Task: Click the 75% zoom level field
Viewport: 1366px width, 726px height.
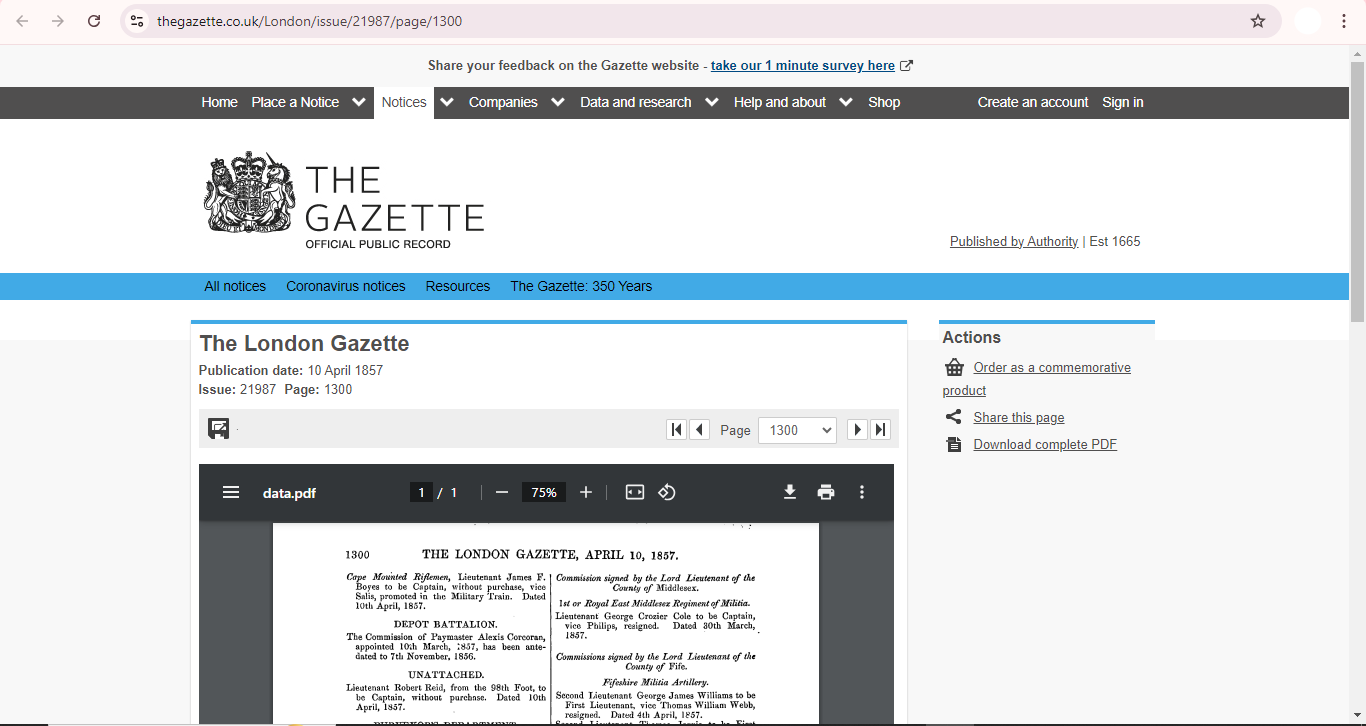Action: [544, 492]
